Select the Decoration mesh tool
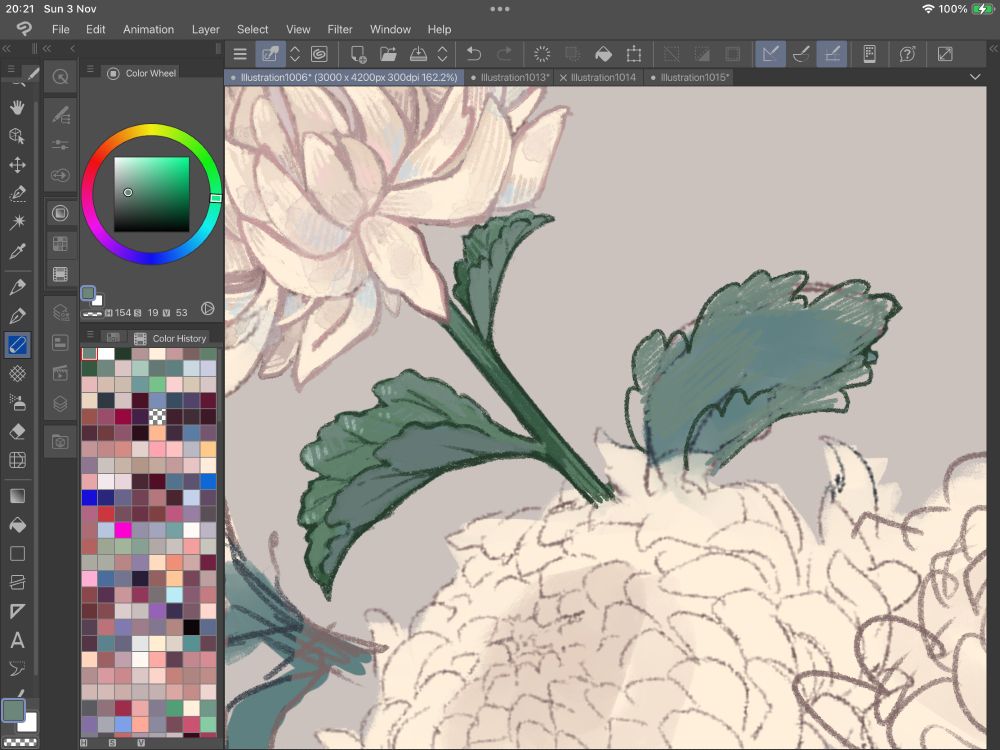1000x750 pixels. pos(17,374)
